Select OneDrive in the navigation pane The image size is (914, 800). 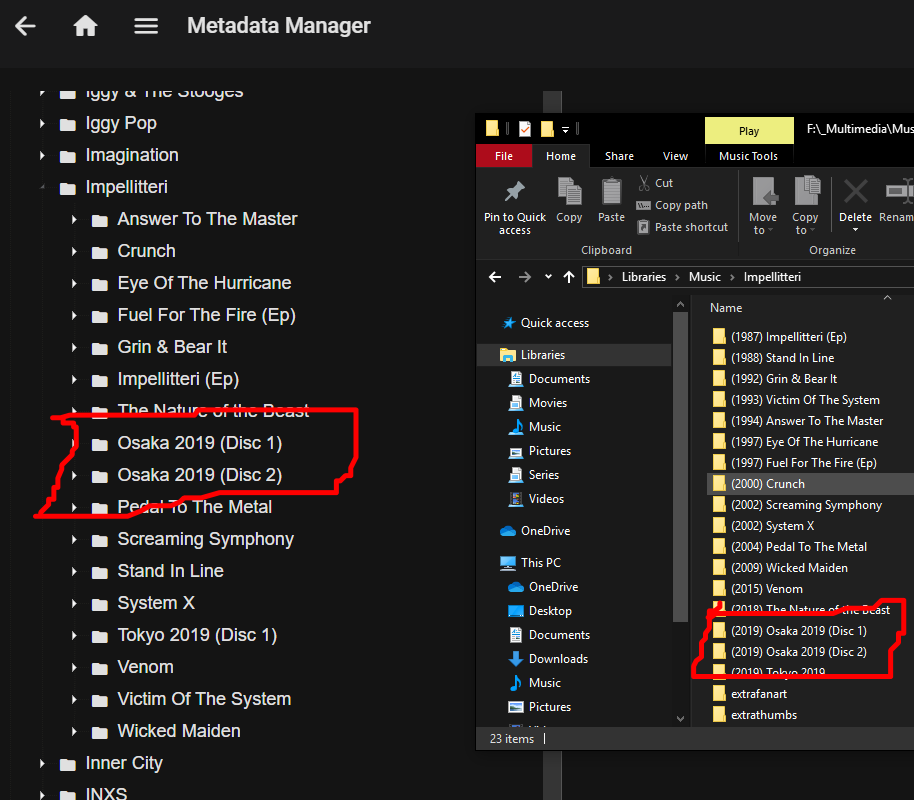click(545, 531)
